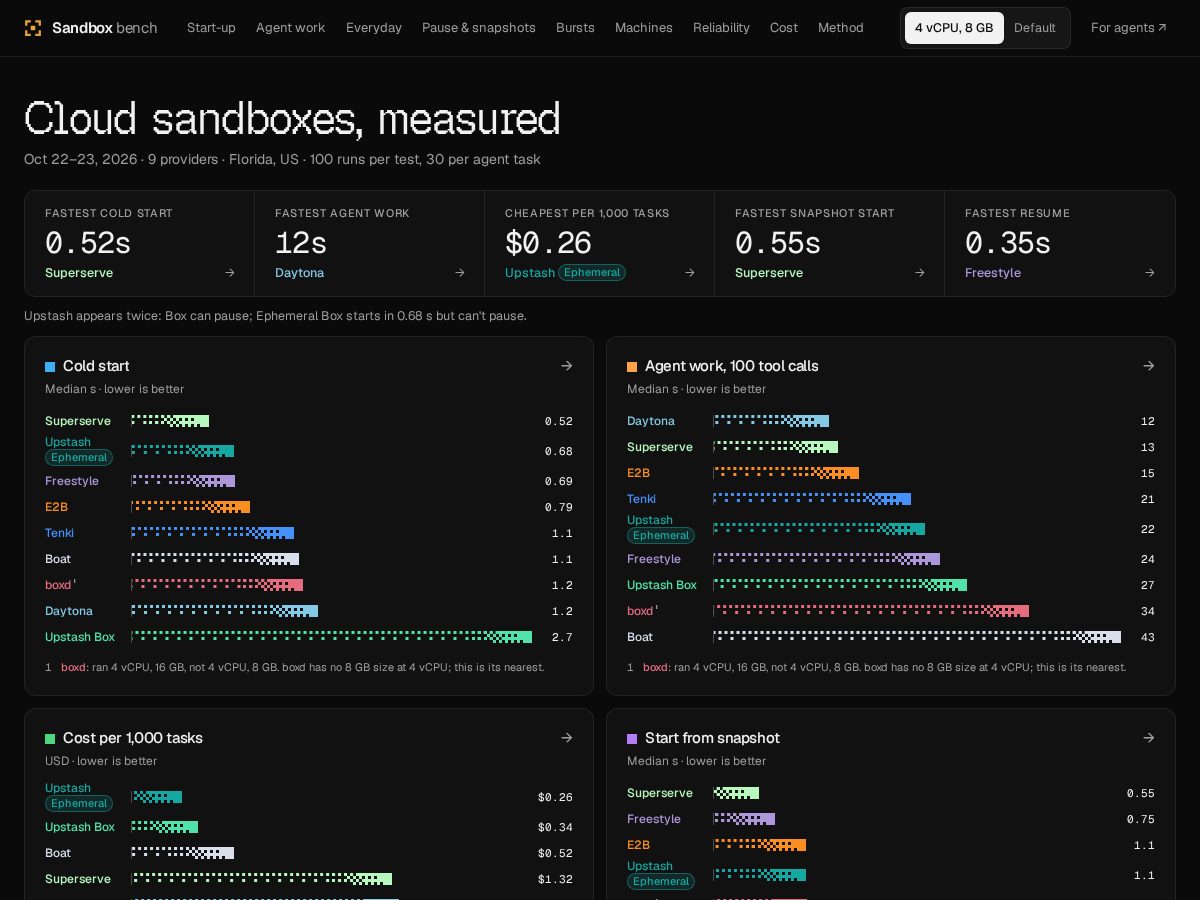Click the Sandbox bench logo icon
This screenshot has width=1200, height=900.
click(x=33, y=28)
